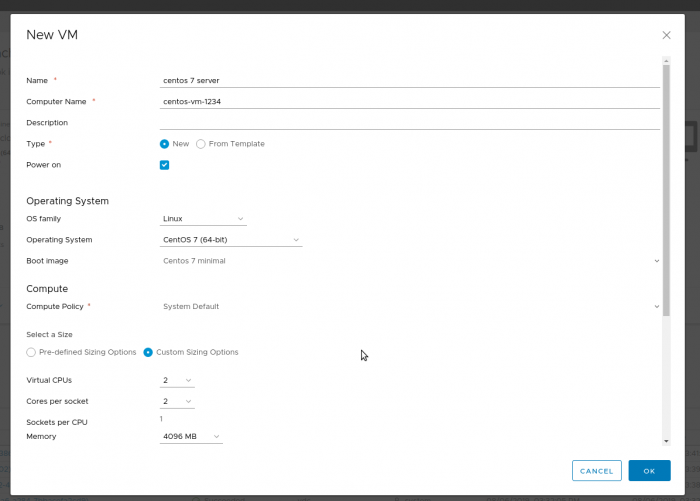Screen dimensions: 700x501
Task: Select From Template radio option
Action: click(201, 144)
